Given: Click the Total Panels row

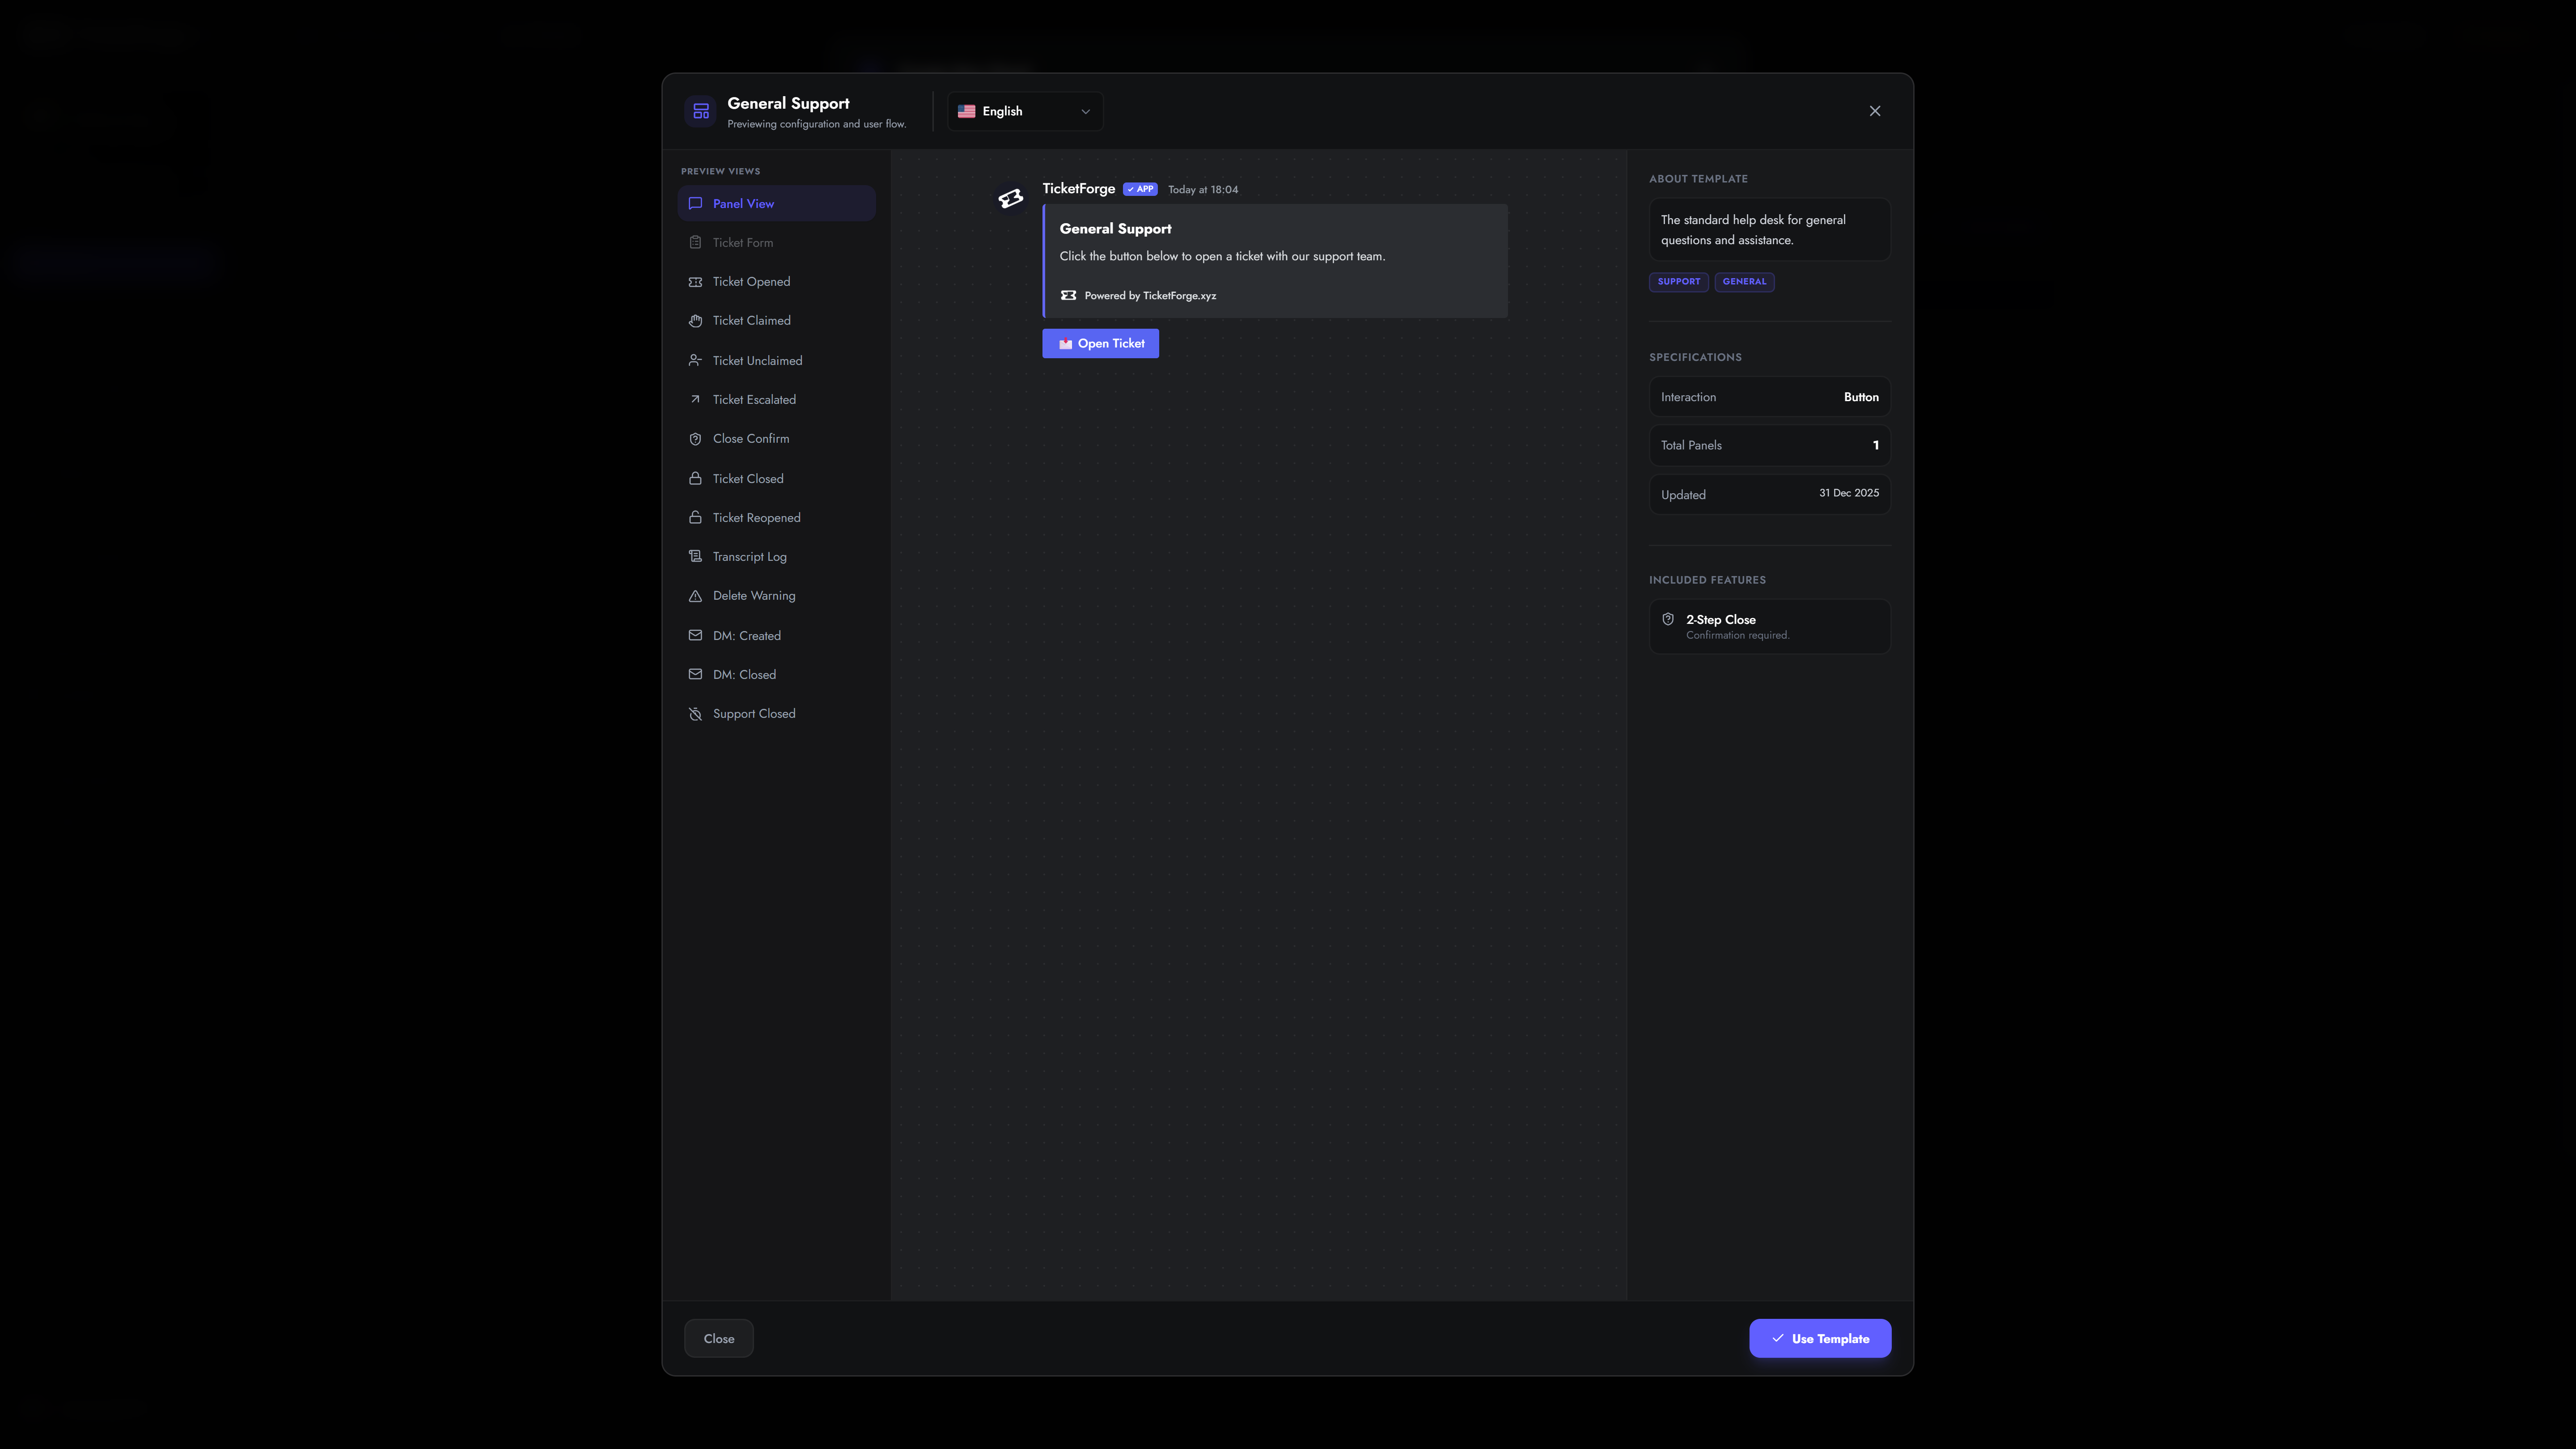Looking at the screenshot, I should tap(1769, 445).
